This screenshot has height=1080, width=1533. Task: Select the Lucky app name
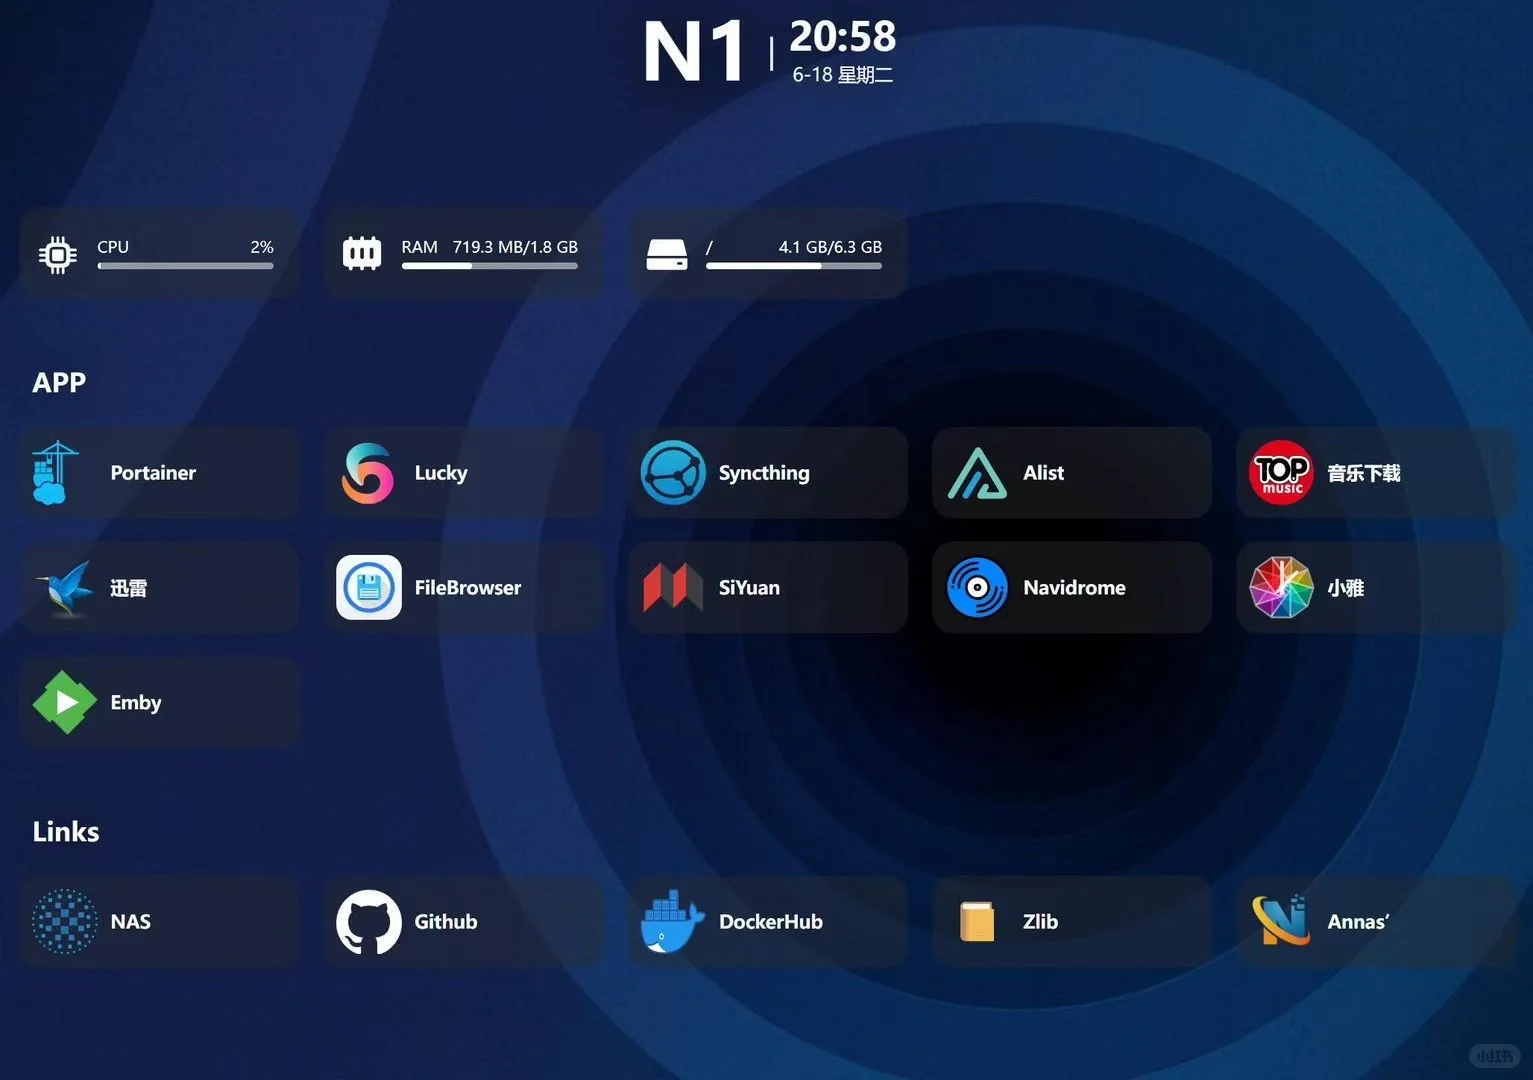pos(441,474)
